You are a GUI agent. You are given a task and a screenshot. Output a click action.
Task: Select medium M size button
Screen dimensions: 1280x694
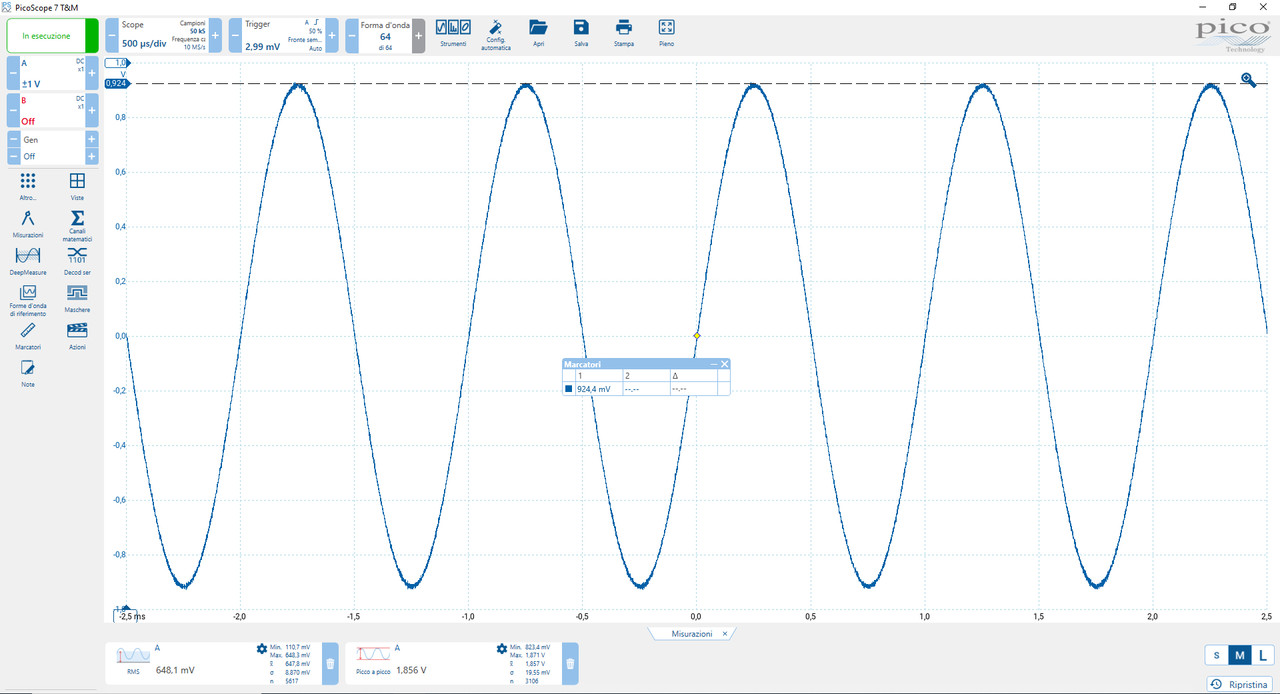[1239, 655]
